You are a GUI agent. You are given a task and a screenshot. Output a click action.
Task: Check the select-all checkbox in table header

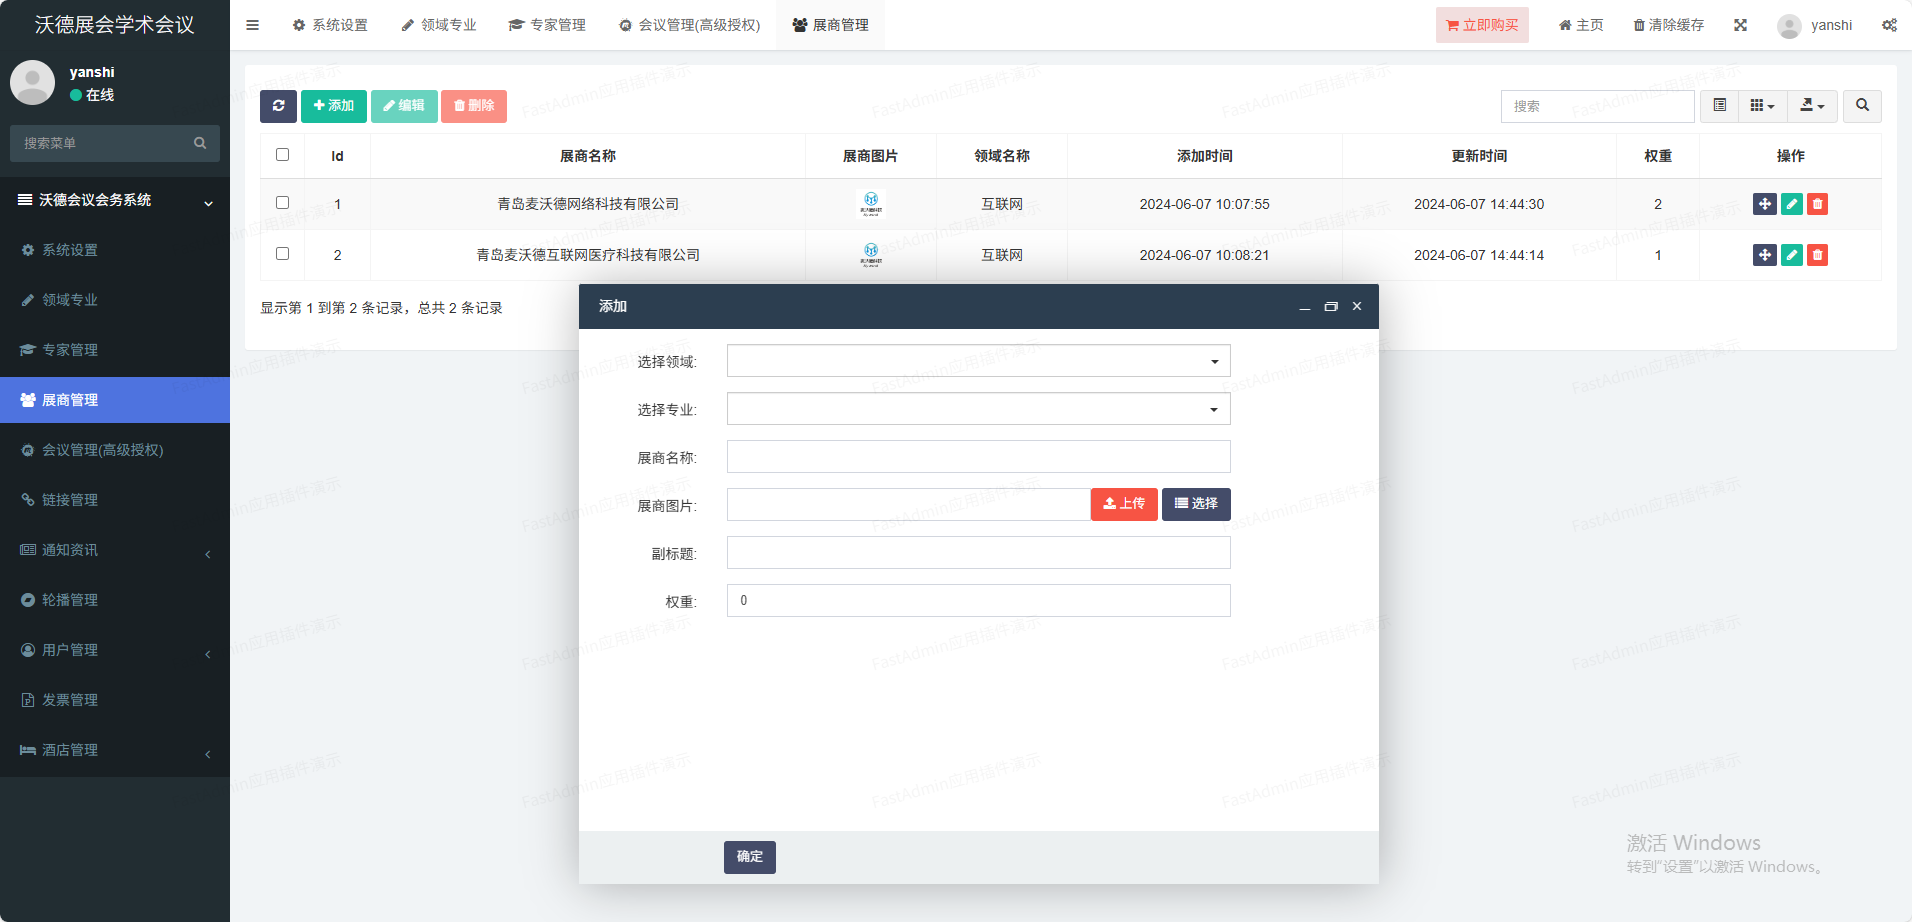point(282,155)
